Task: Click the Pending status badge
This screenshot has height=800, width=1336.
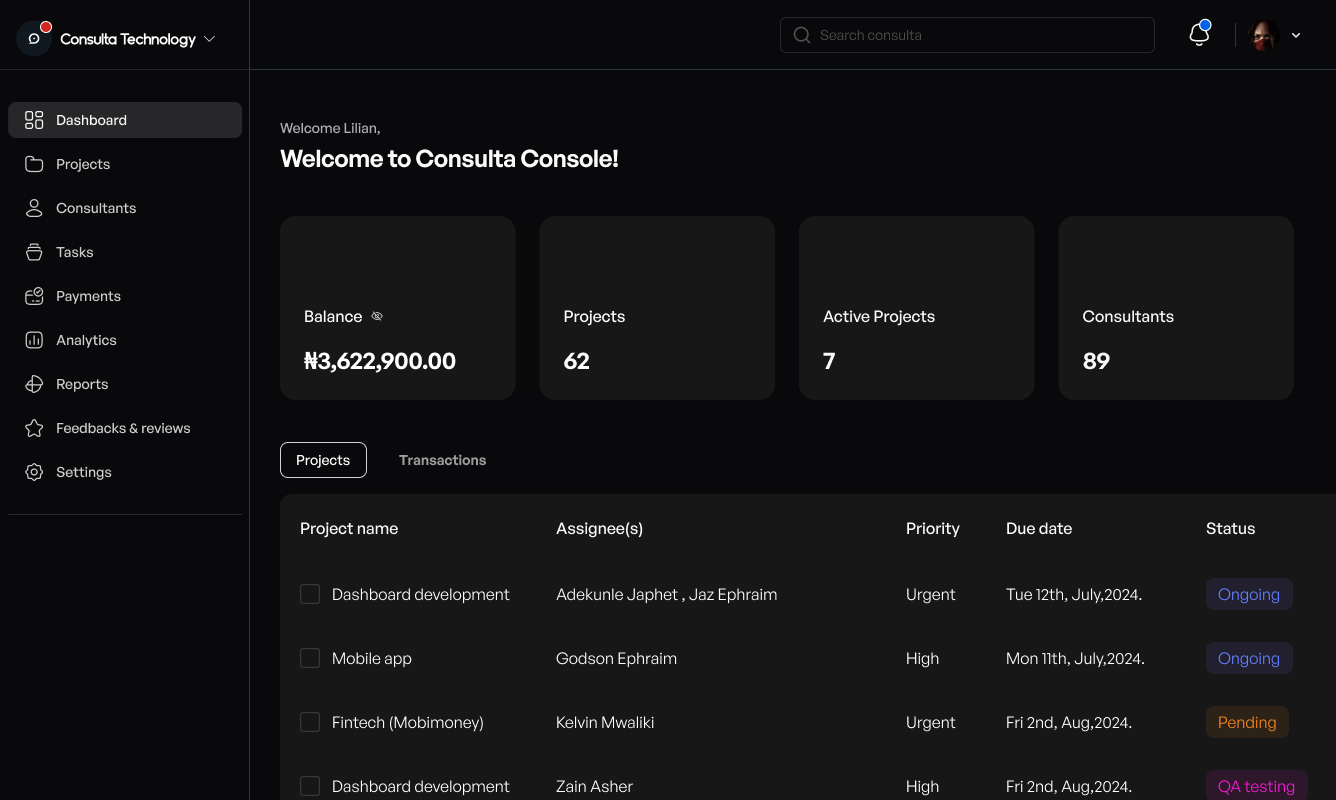Action: (1247, 722)
